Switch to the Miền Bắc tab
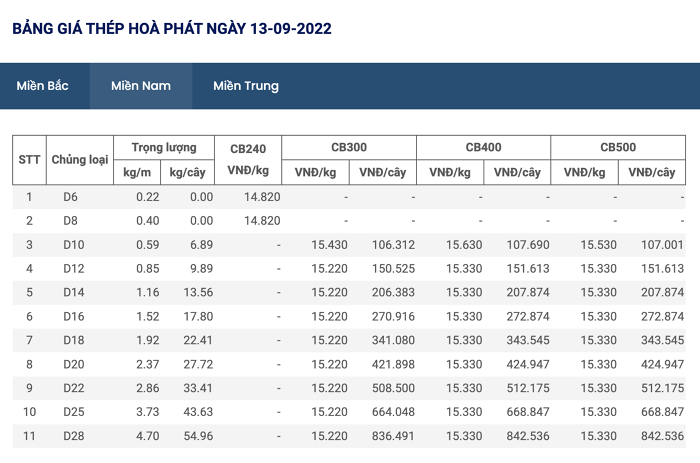700x463 pixels. pyautogui.click(x=42, y=86)
